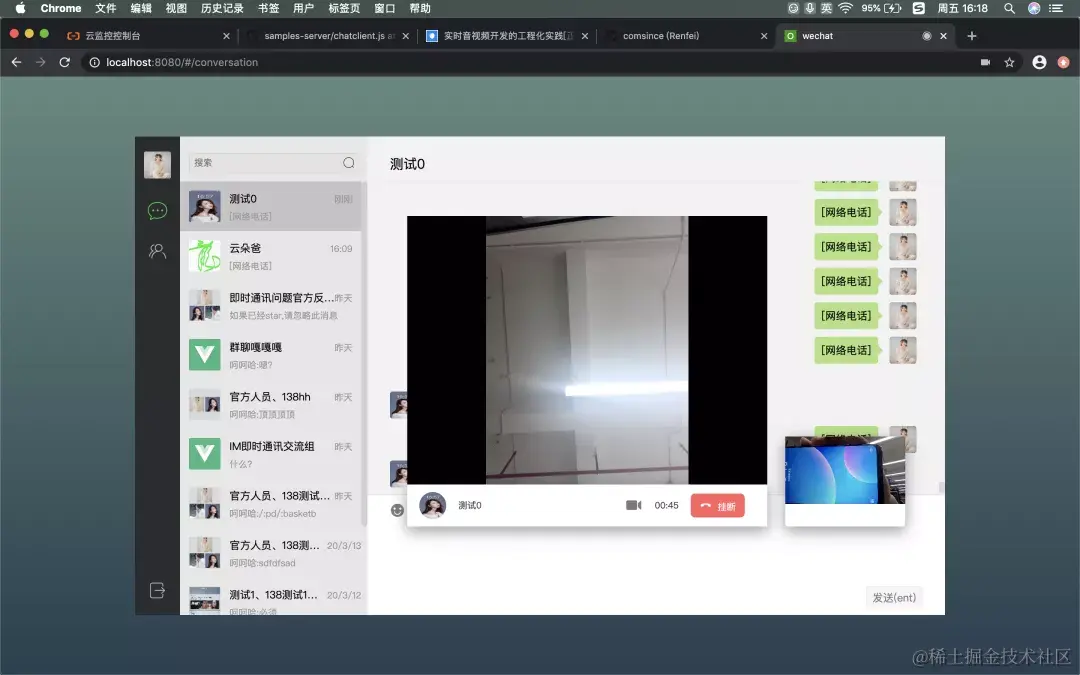The height and width of the screenshot is (675, 1080).
Task: Click the battery 95% status icon
Action: click(880, 8)
